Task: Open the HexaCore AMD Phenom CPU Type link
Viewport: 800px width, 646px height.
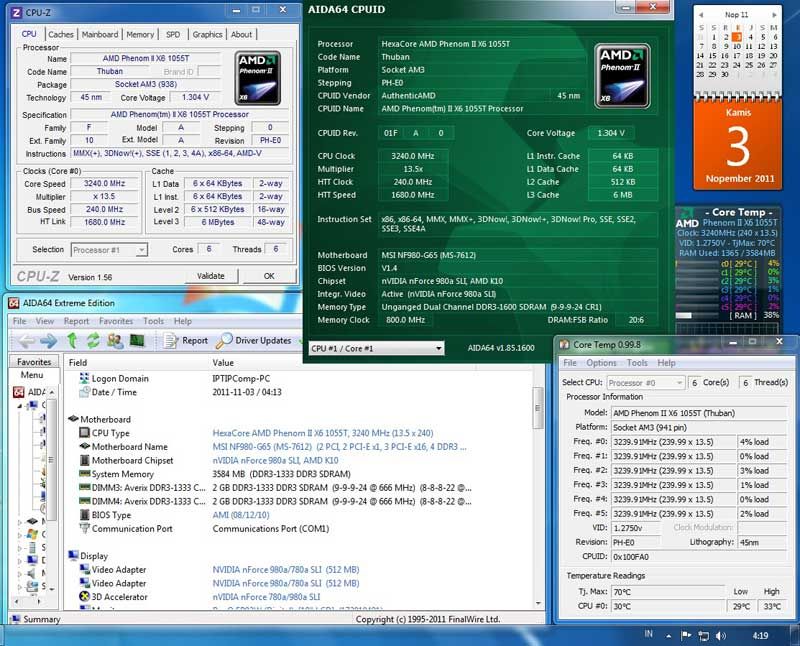Action: tap(322, 433)
